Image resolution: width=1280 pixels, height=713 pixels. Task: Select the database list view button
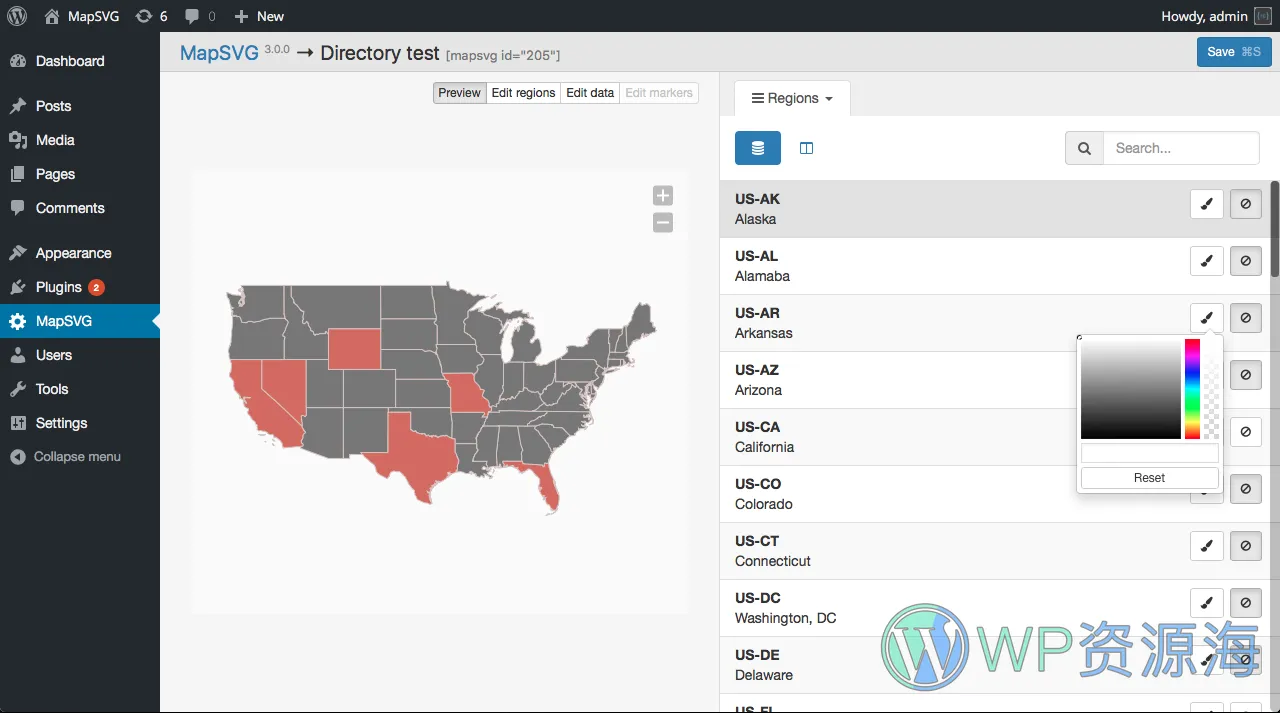click(758, 148)
